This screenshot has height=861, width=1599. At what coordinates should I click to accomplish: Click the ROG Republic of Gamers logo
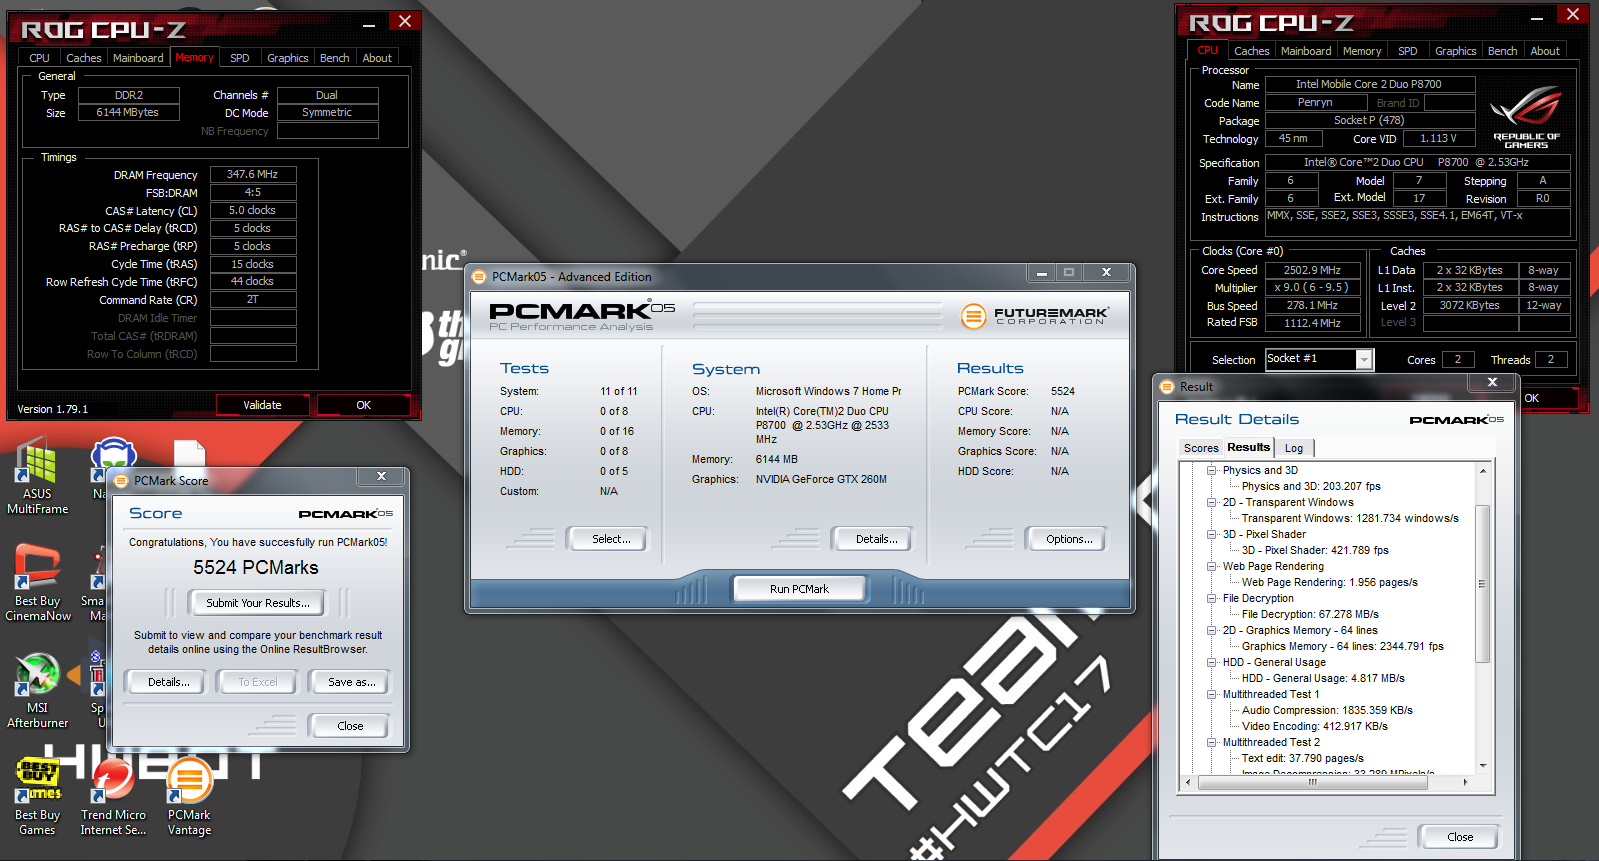click(1526, 117)
